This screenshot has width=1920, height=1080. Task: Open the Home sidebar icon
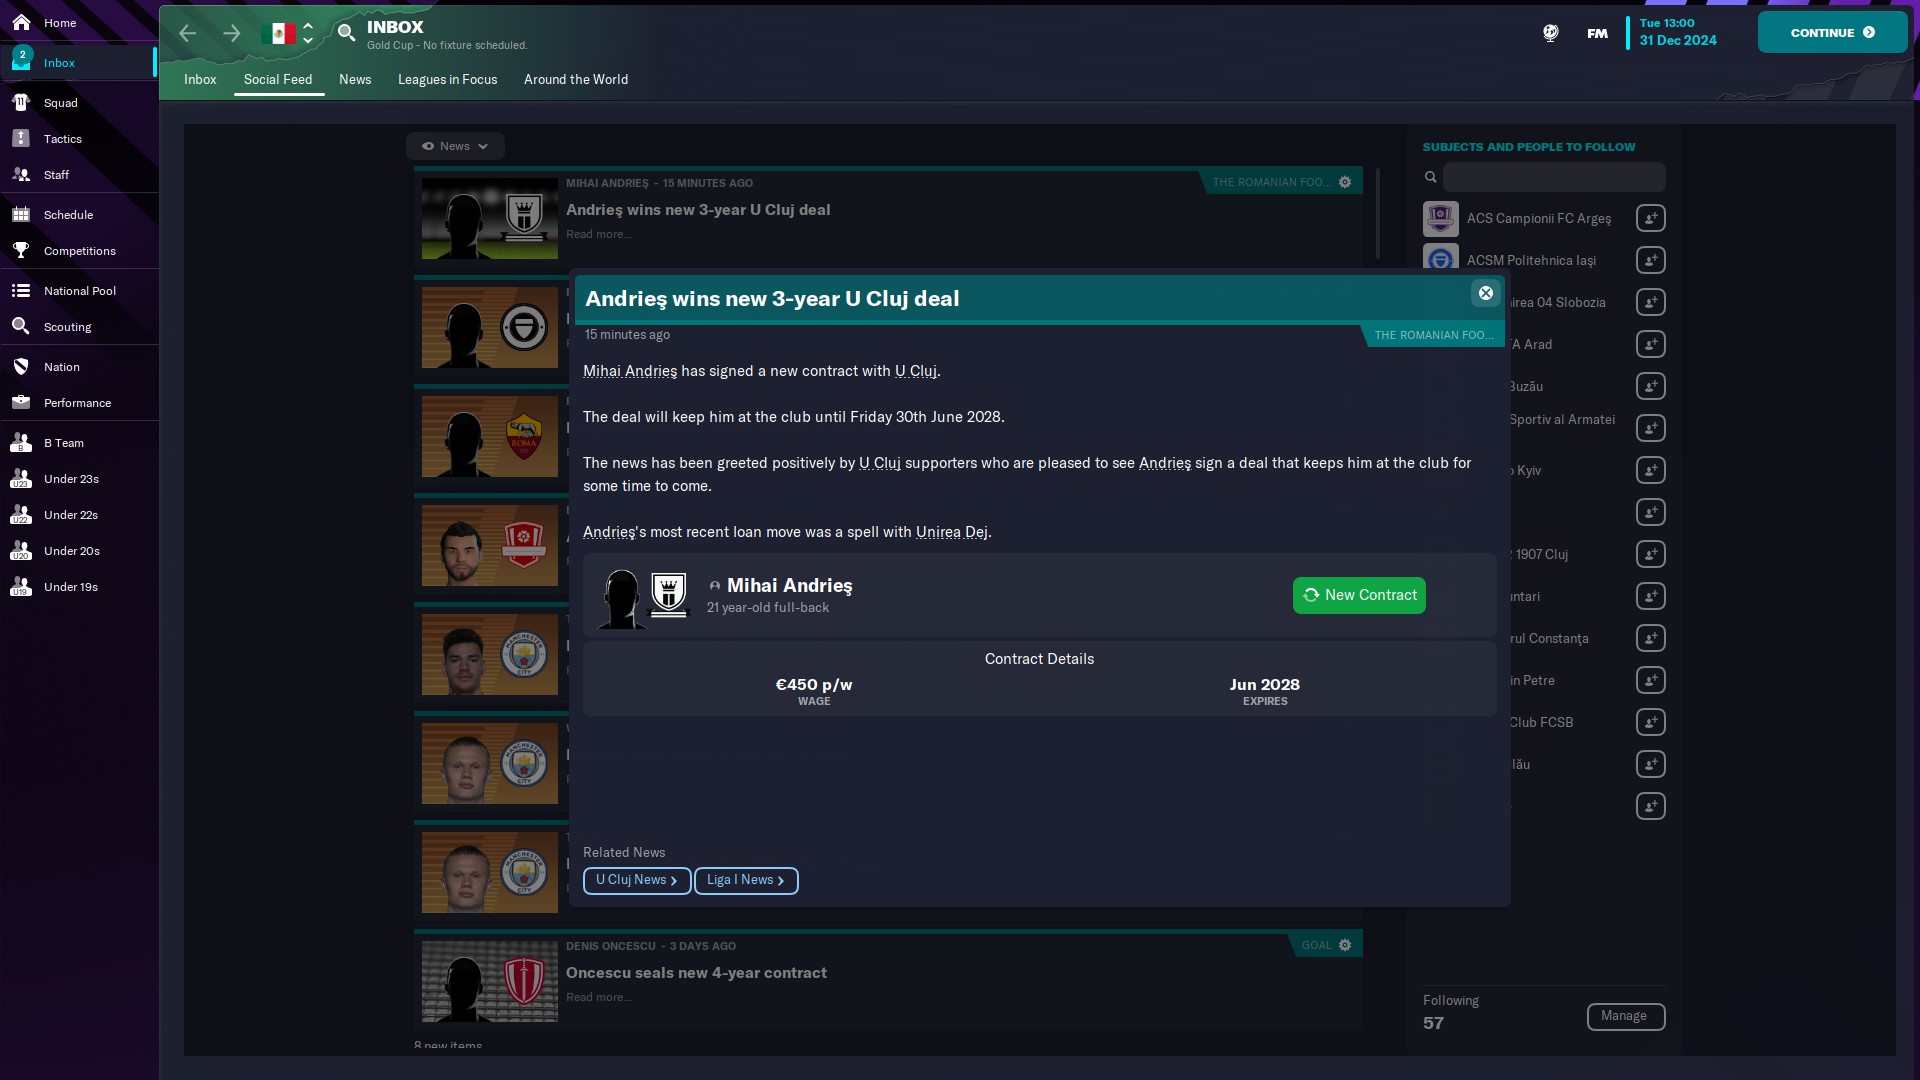point(21,22)
